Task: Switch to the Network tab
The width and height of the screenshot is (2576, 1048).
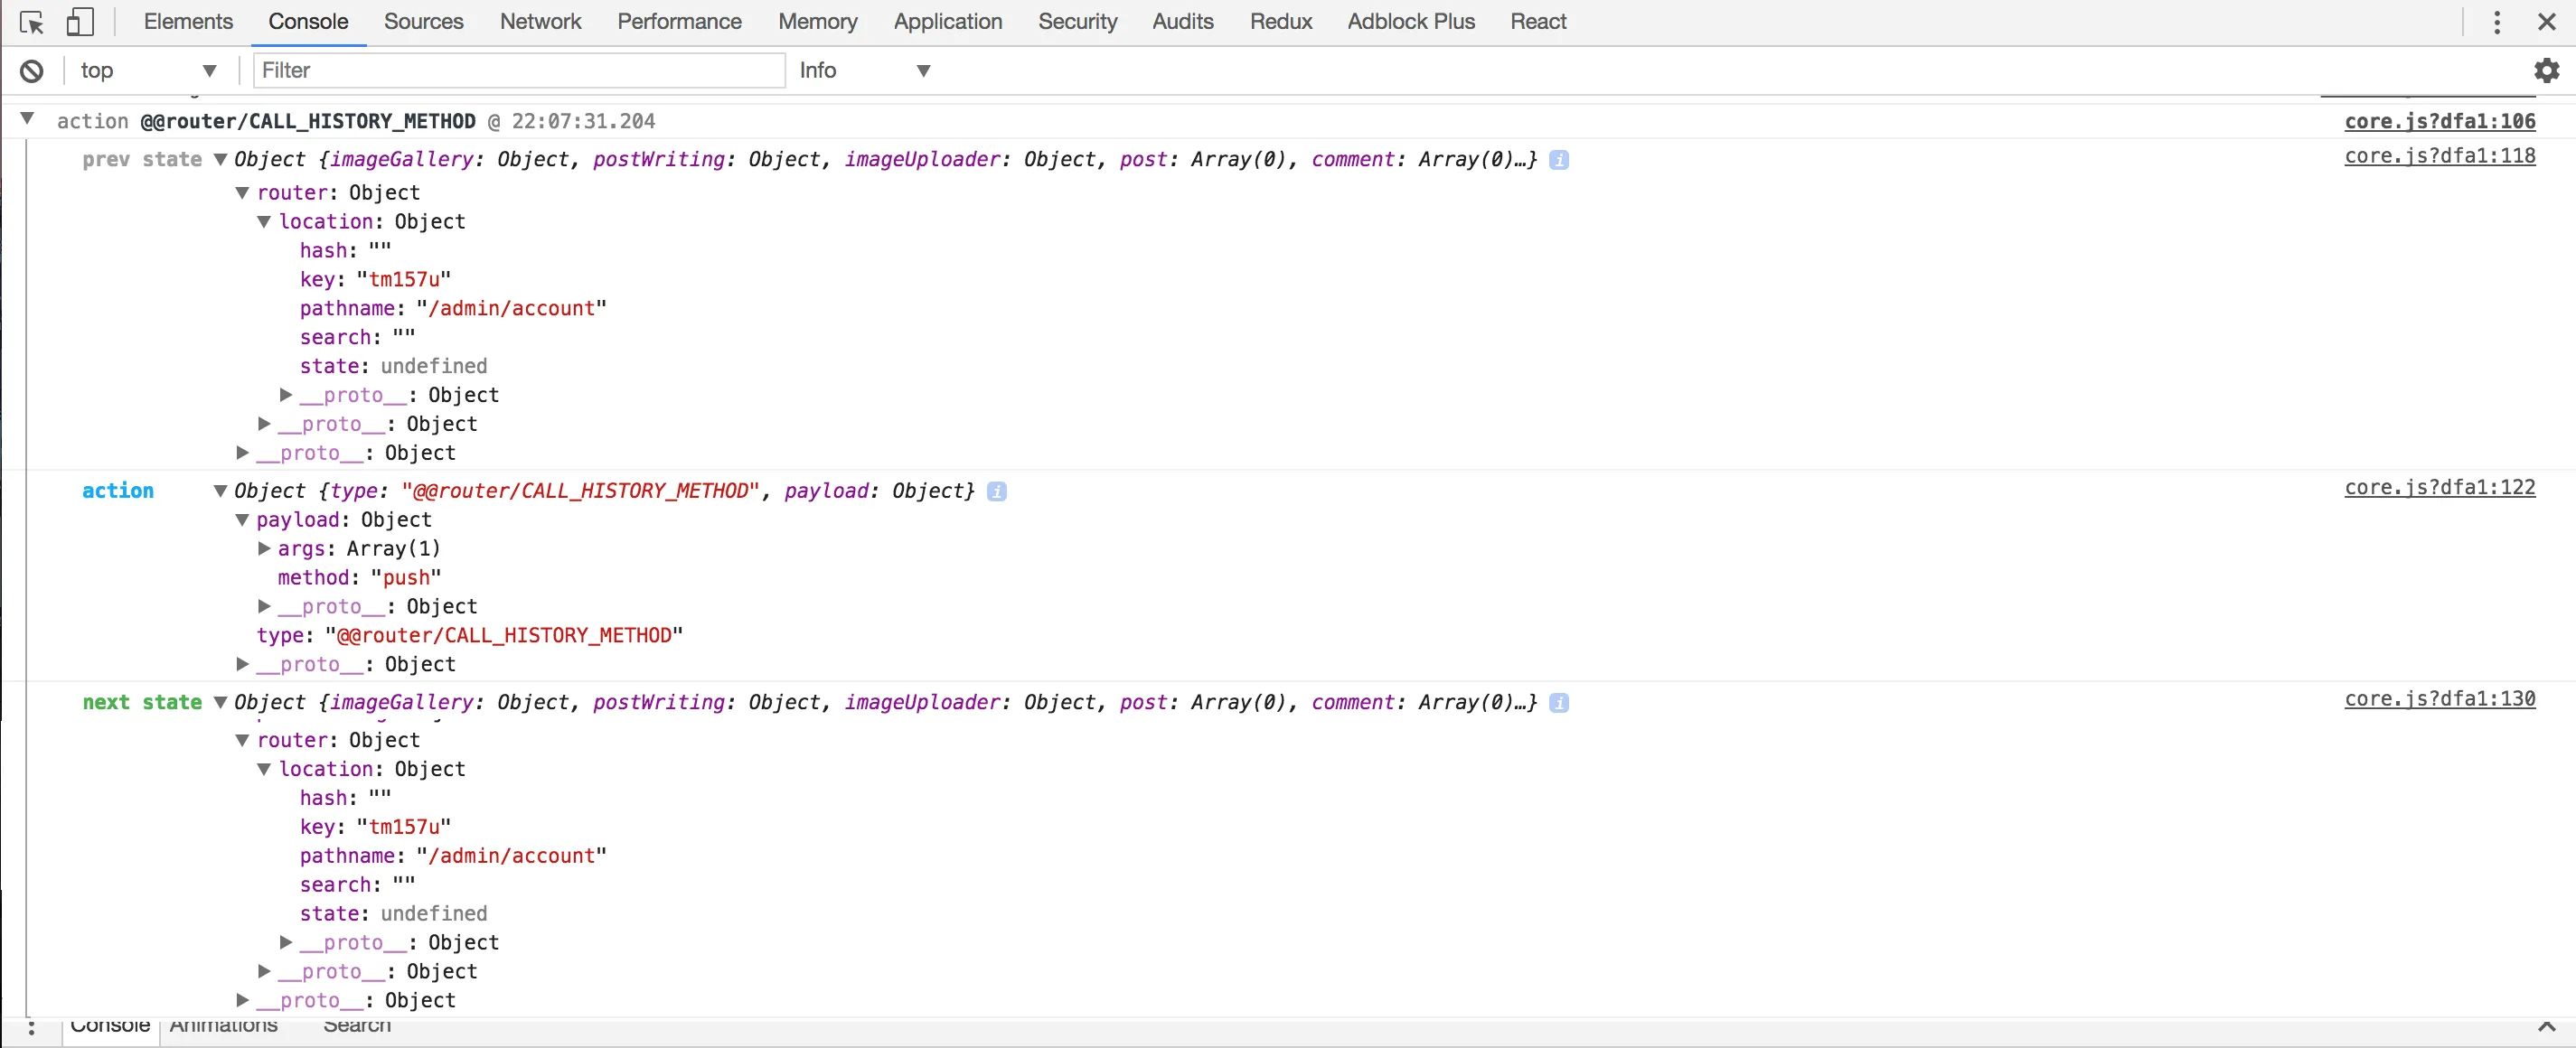Action: (540, 22)
